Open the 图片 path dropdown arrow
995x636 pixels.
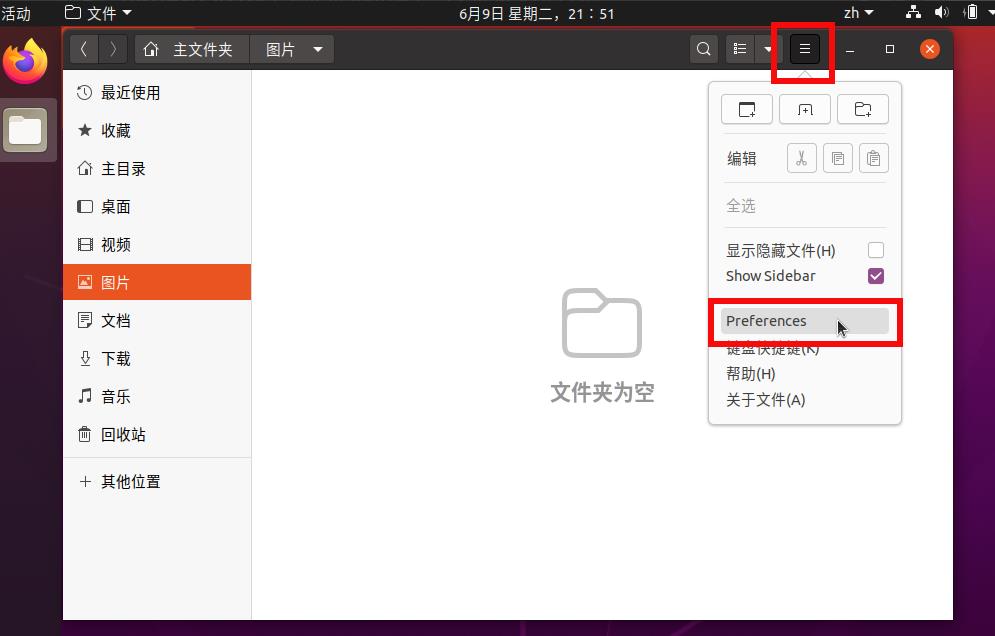(x=318, y=49)
